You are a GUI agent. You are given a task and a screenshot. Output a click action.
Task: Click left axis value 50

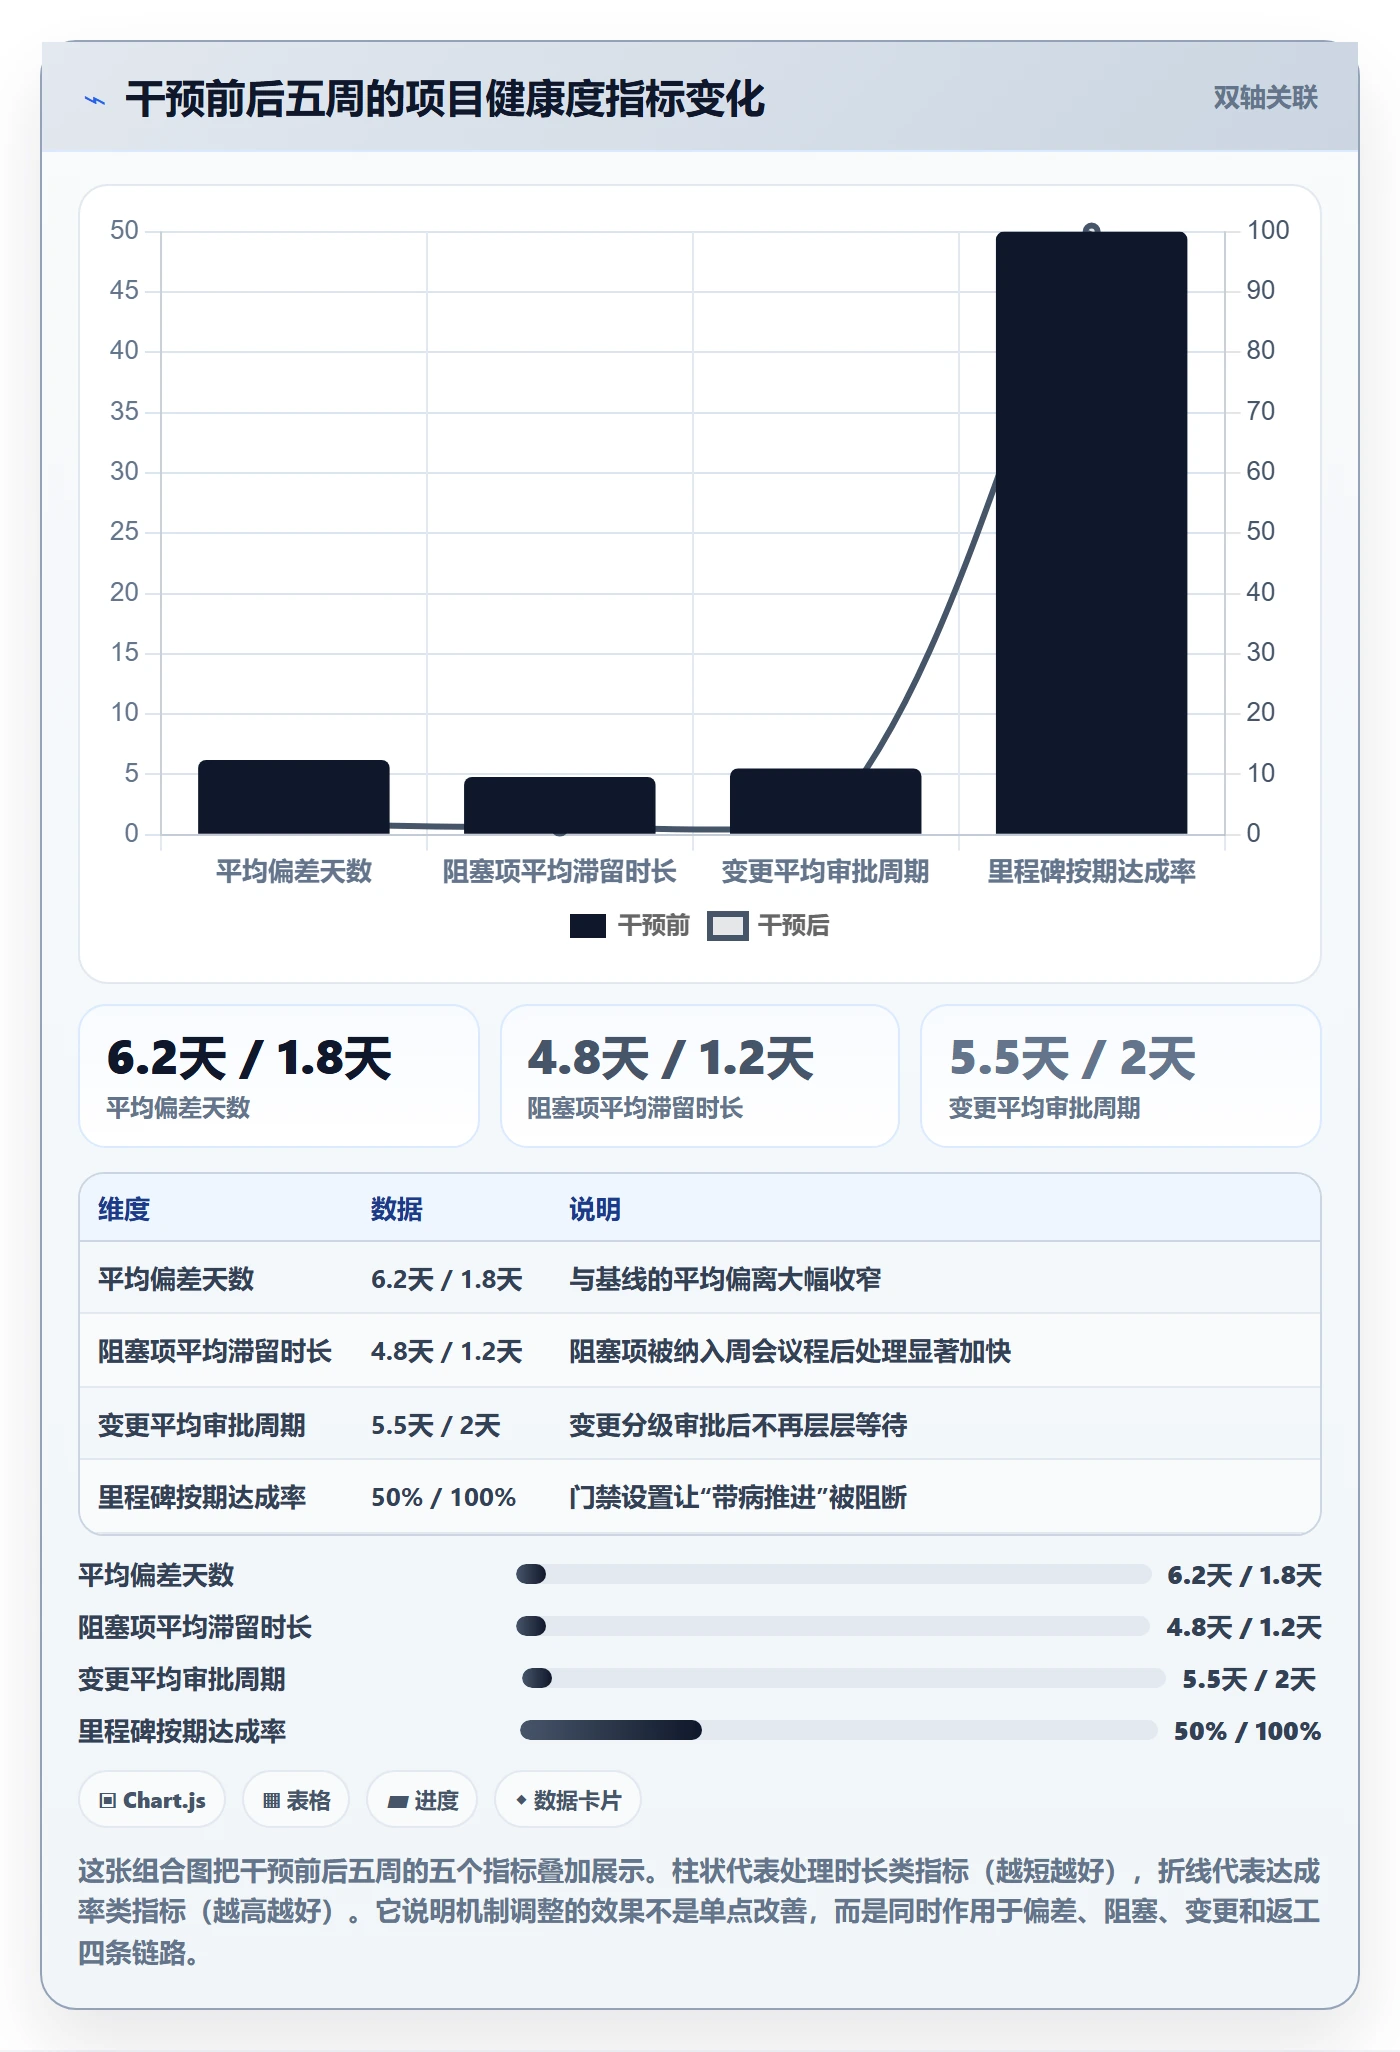click(x=124, y=231)
